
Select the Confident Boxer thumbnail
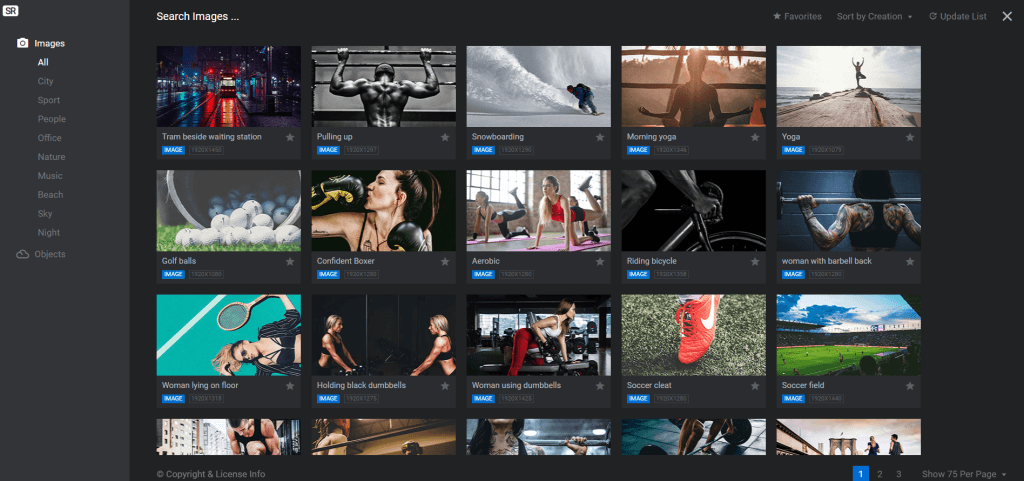tap(383, 211)
